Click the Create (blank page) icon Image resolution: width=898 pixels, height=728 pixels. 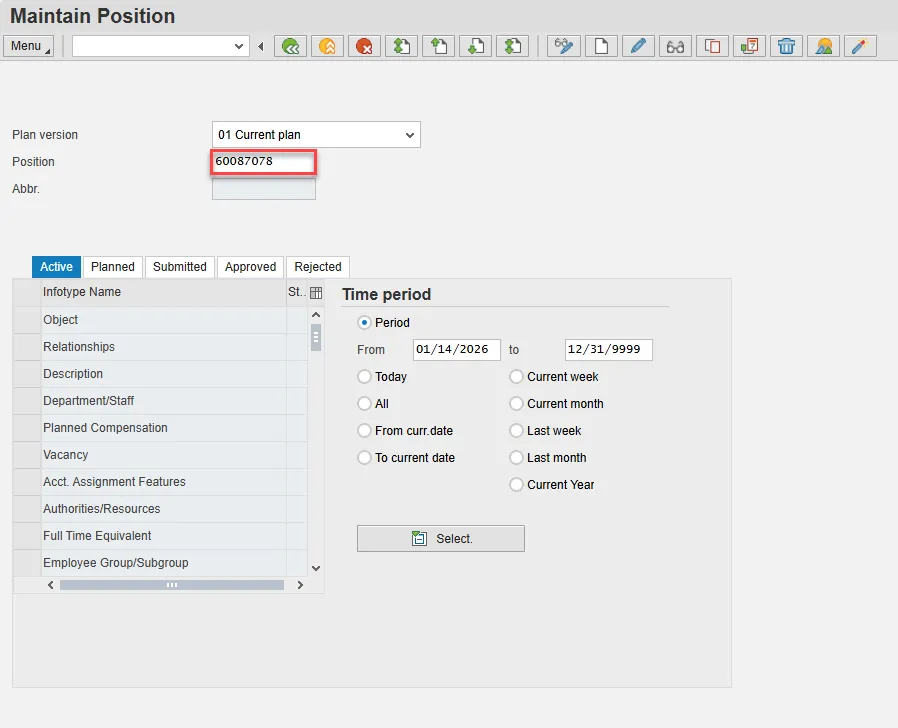pyautogui.click(x=601, y=46)
